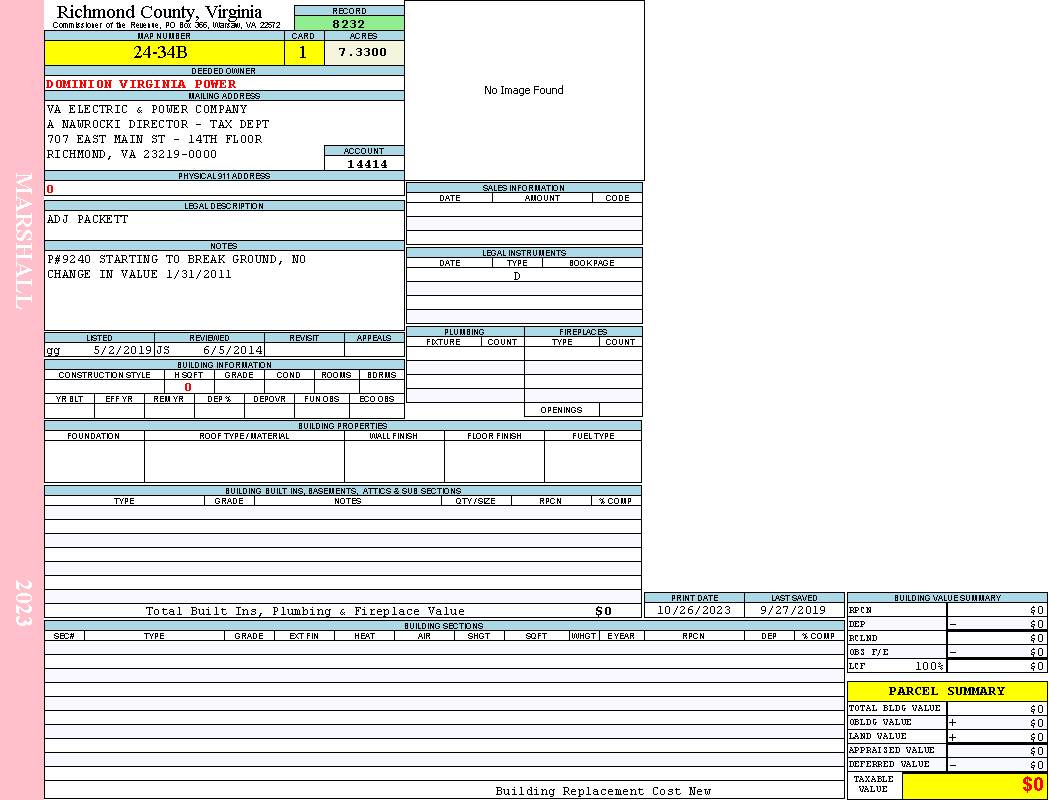The width and height of the screenshot is (1050, 800).
Task: Select deeded owner Dominion Virginia Power
Action: coord(141,84)
